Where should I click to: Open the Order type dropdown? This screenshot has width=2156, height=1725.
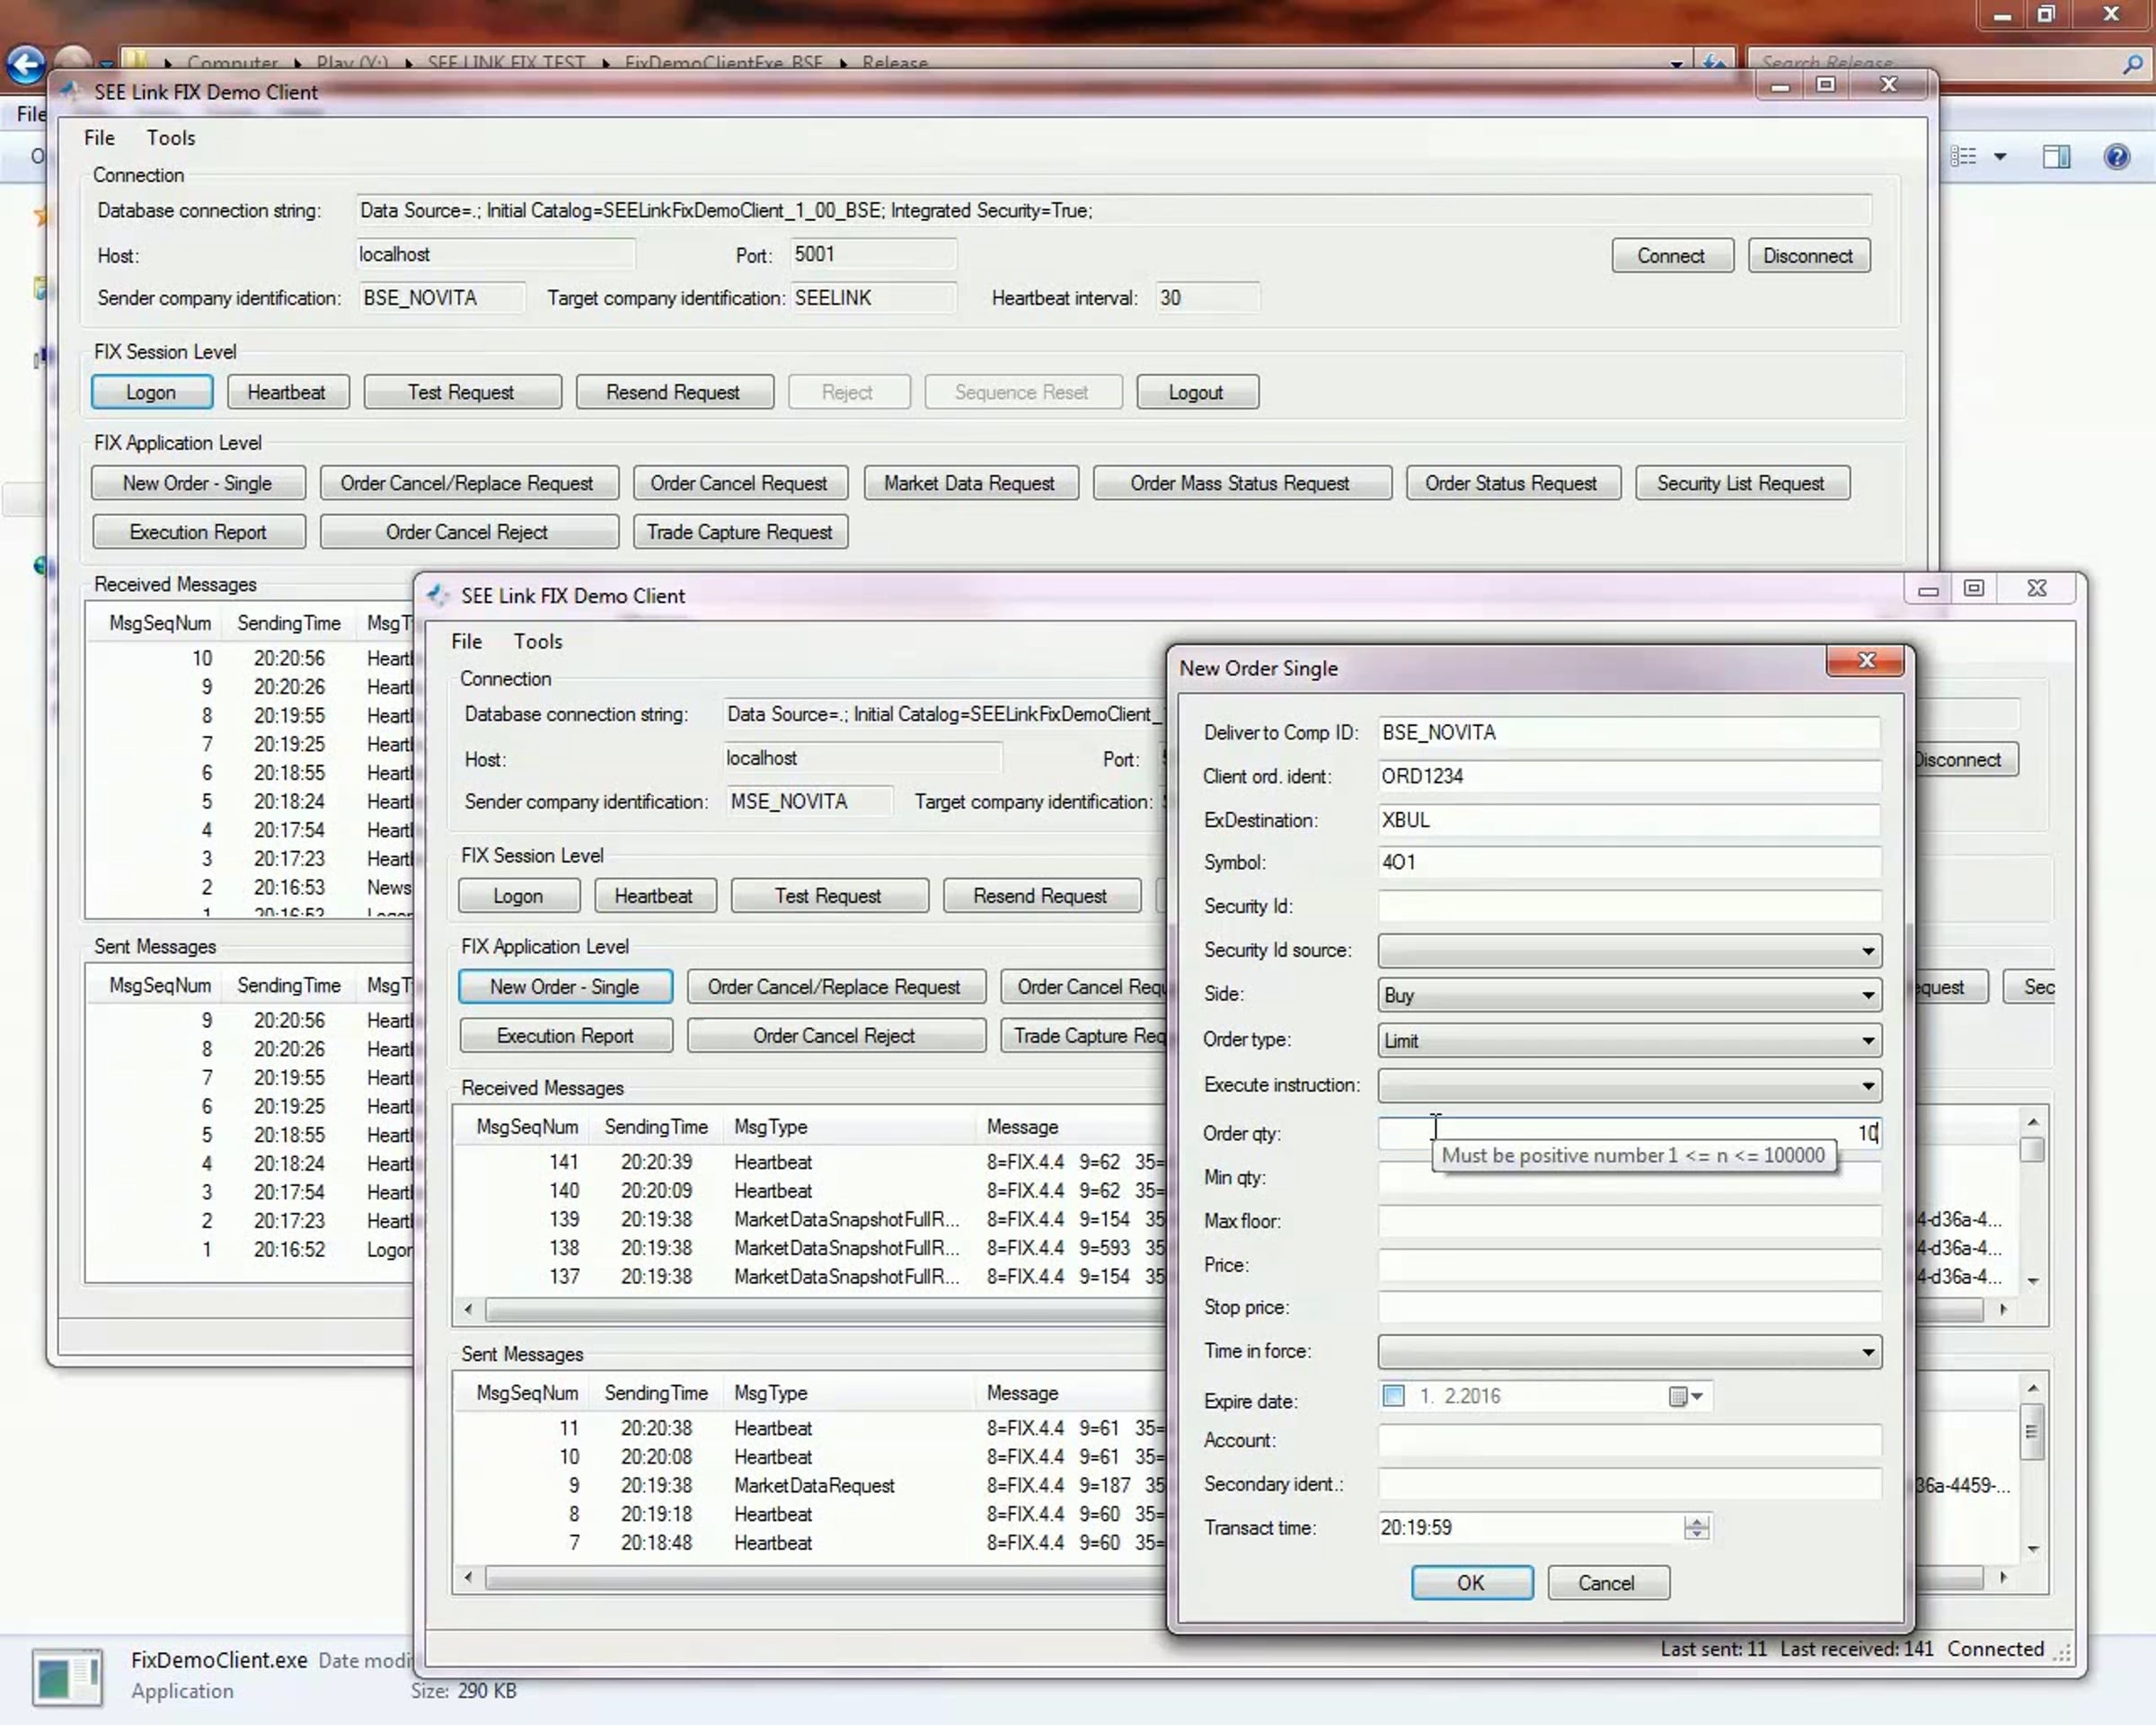1867,1040
